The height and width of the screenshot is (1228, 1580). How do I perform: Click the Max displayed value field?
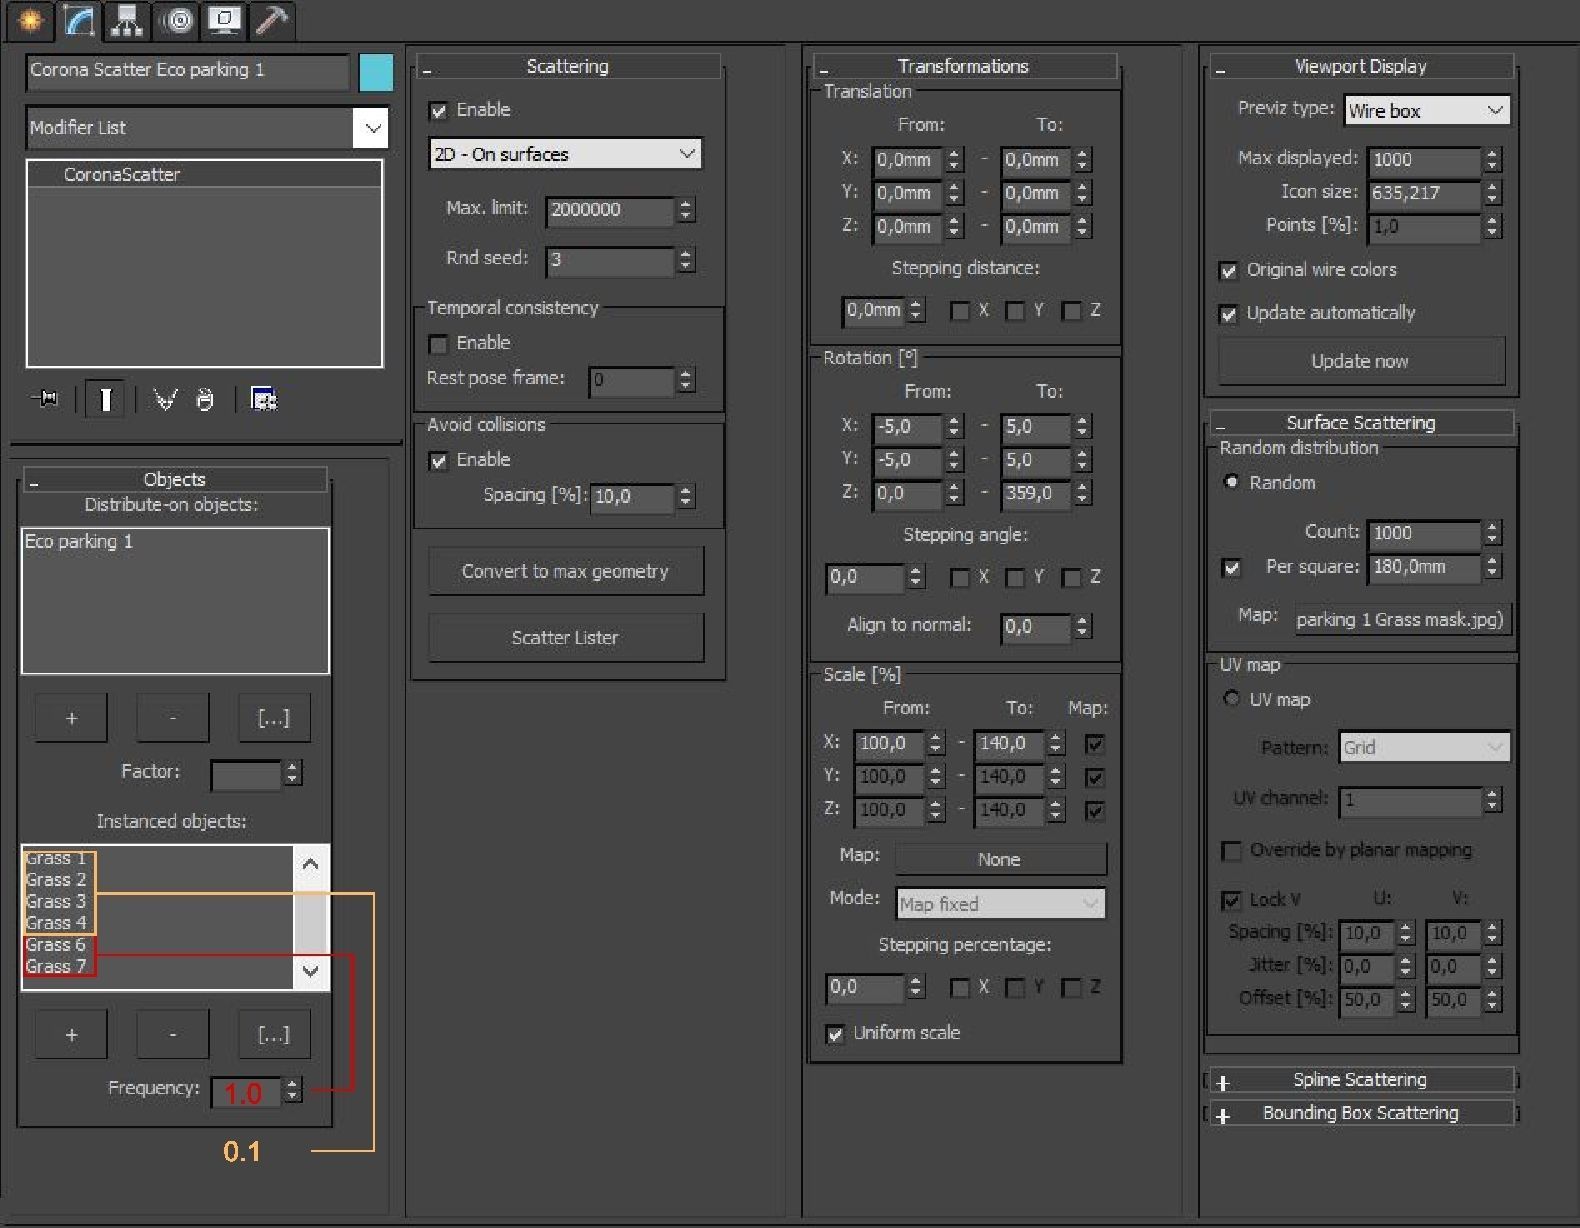pos(1424,160)
